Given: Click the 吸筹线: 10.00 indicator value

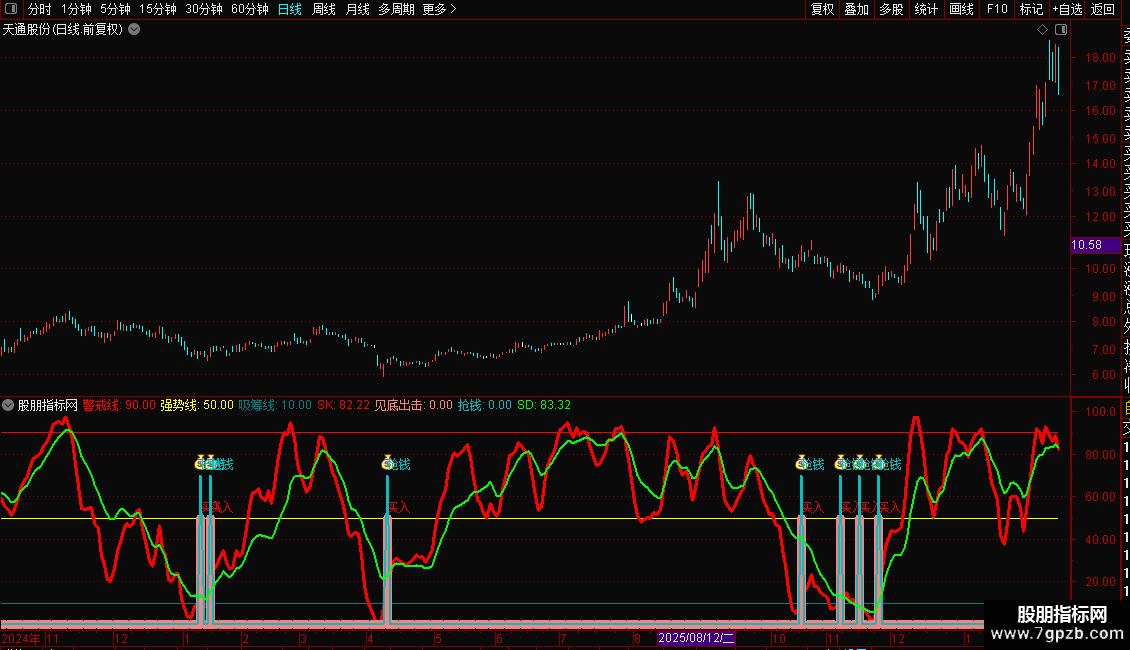Looking at the screenshot, I should pos(275,405).
